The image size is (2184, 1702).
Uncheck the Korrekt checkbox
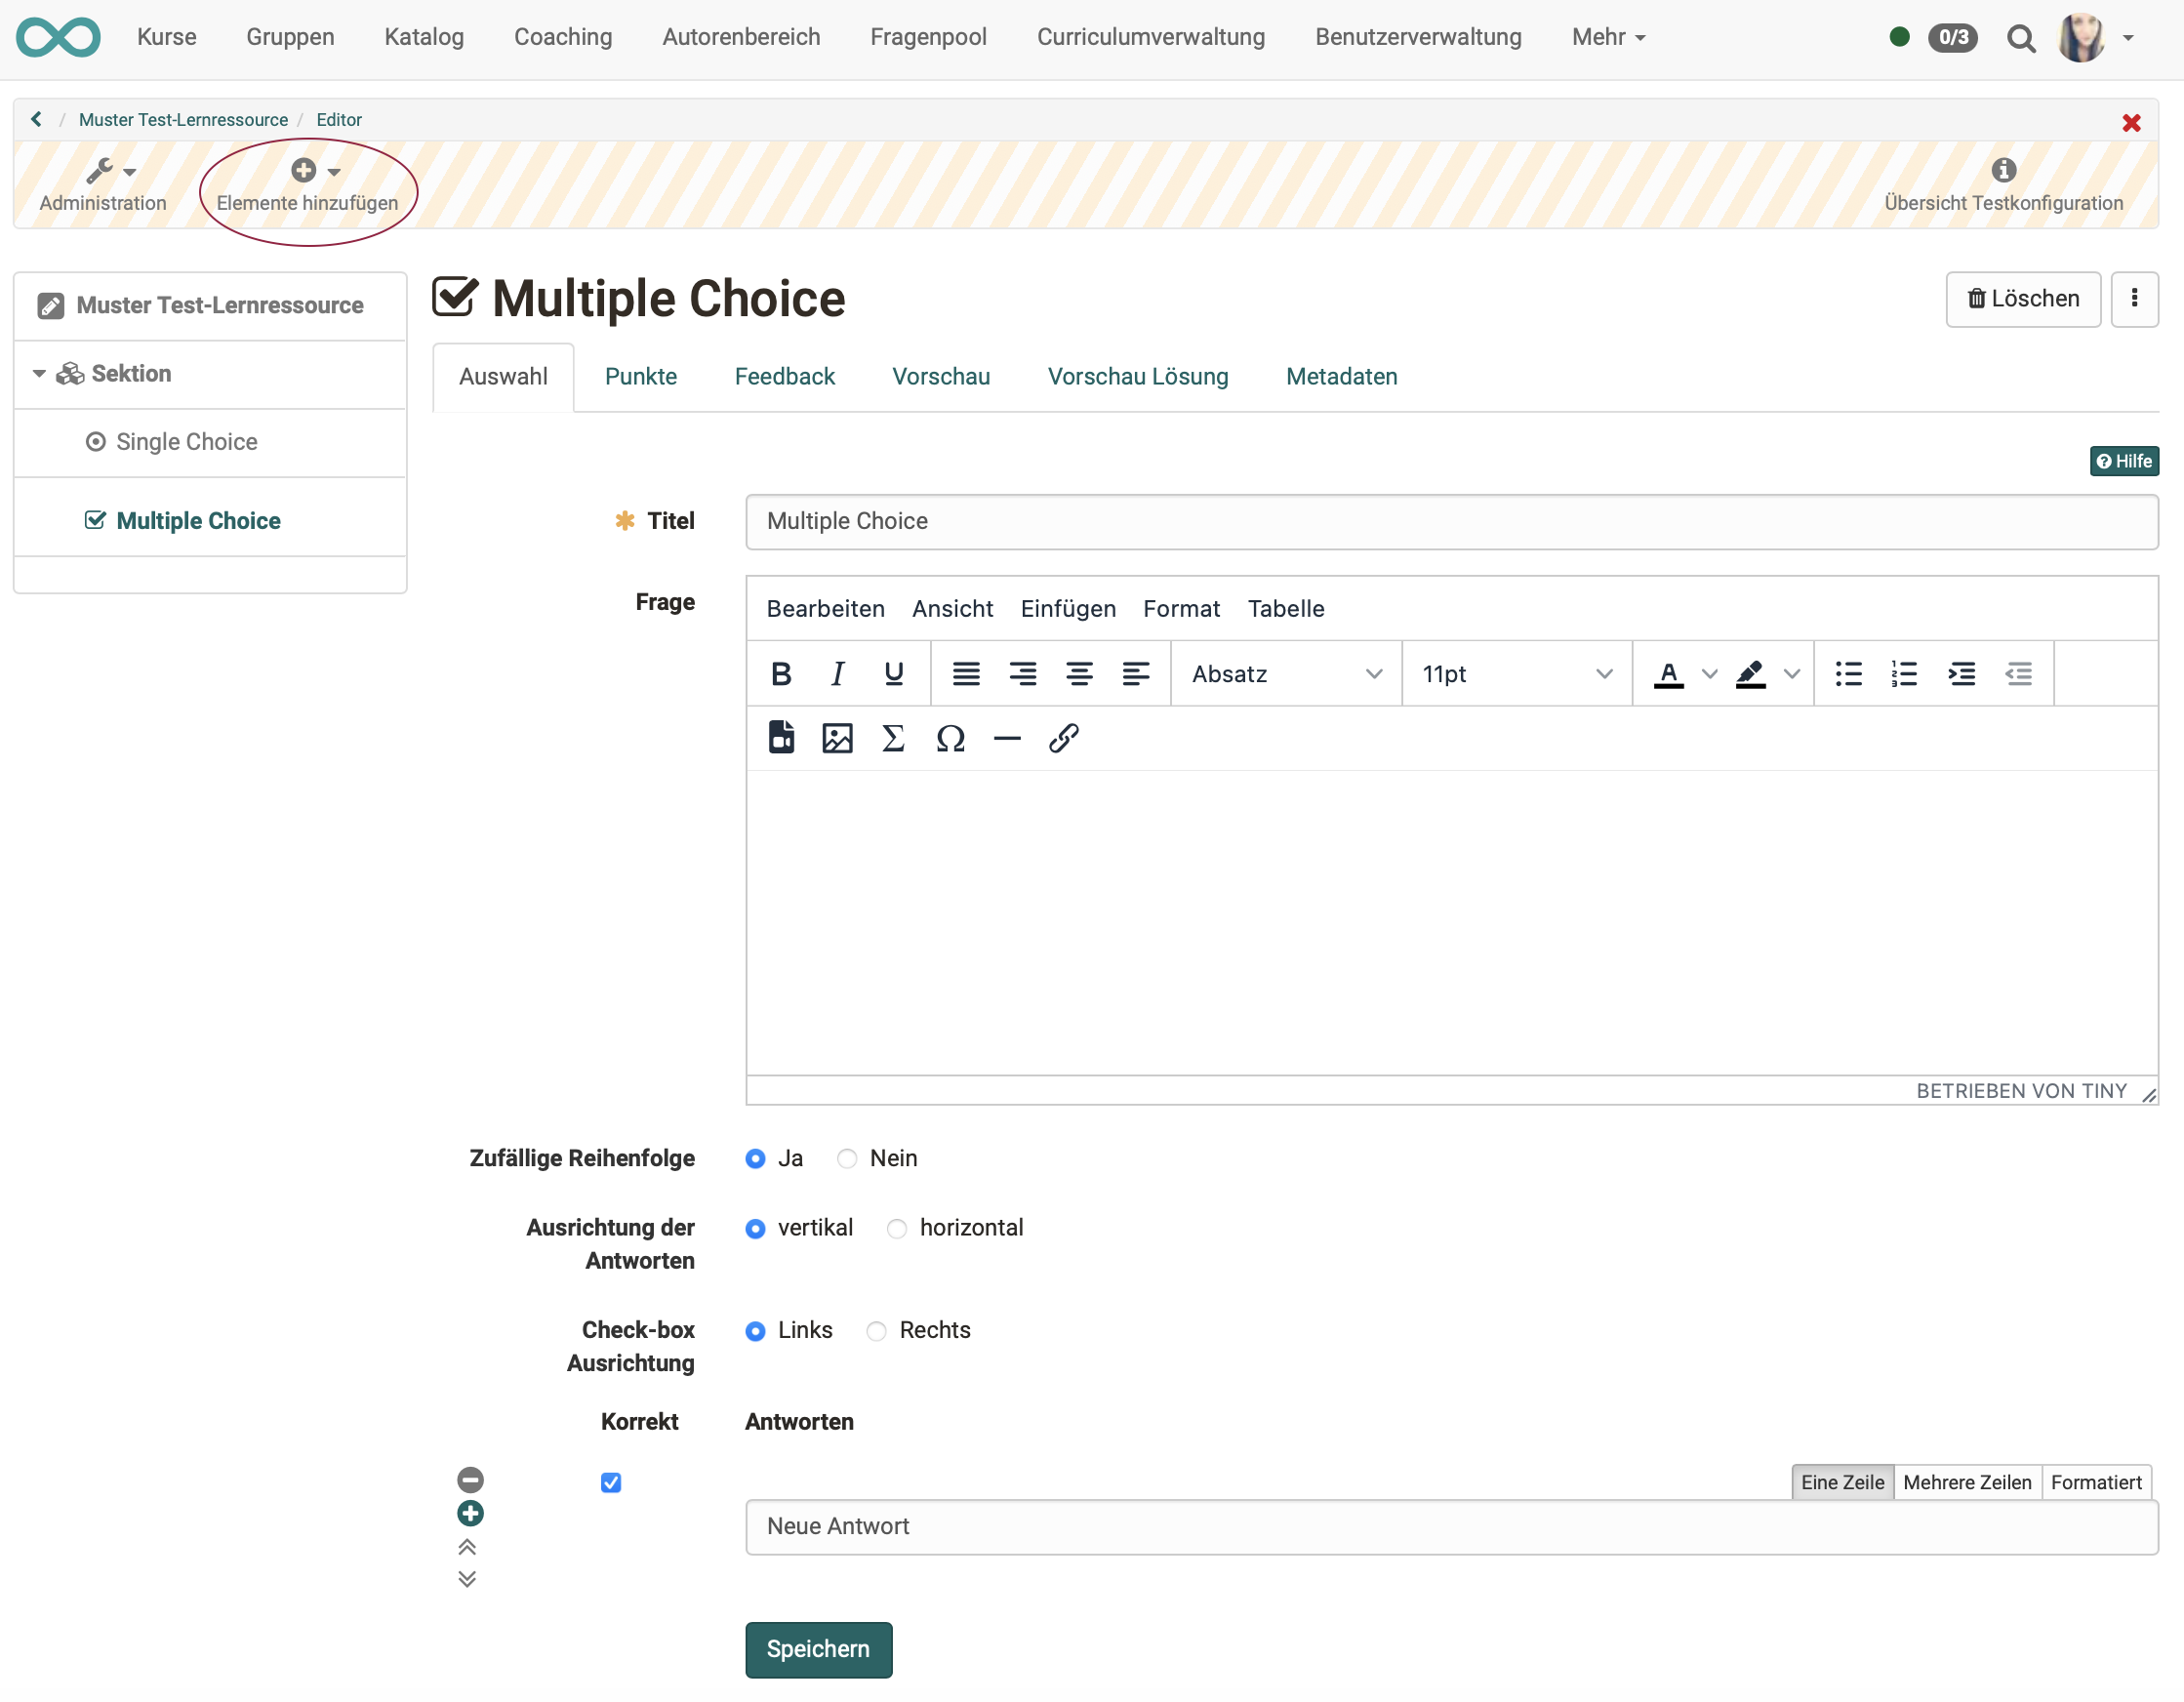coord(611,1482)
